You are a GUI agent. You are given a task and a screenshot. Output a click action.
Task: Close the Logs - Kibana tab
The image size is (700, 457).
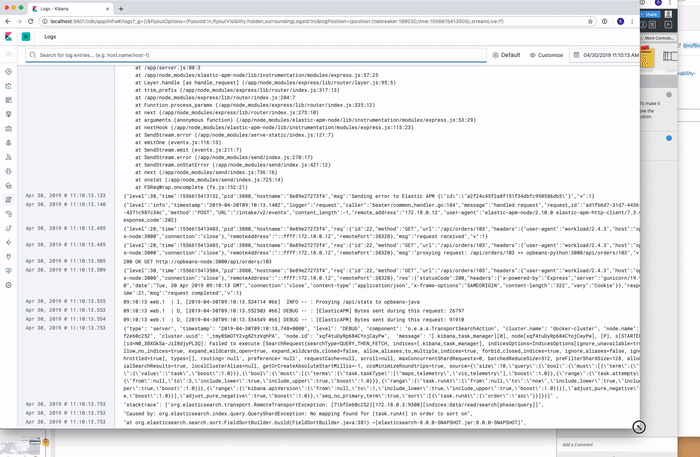click(108, 8)
